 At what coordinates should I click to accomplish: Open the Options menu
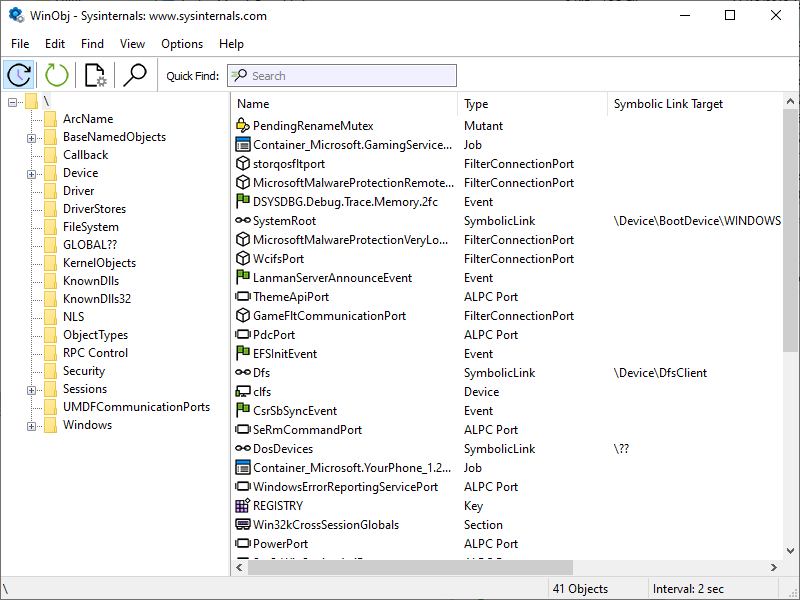tap(182, 44)
